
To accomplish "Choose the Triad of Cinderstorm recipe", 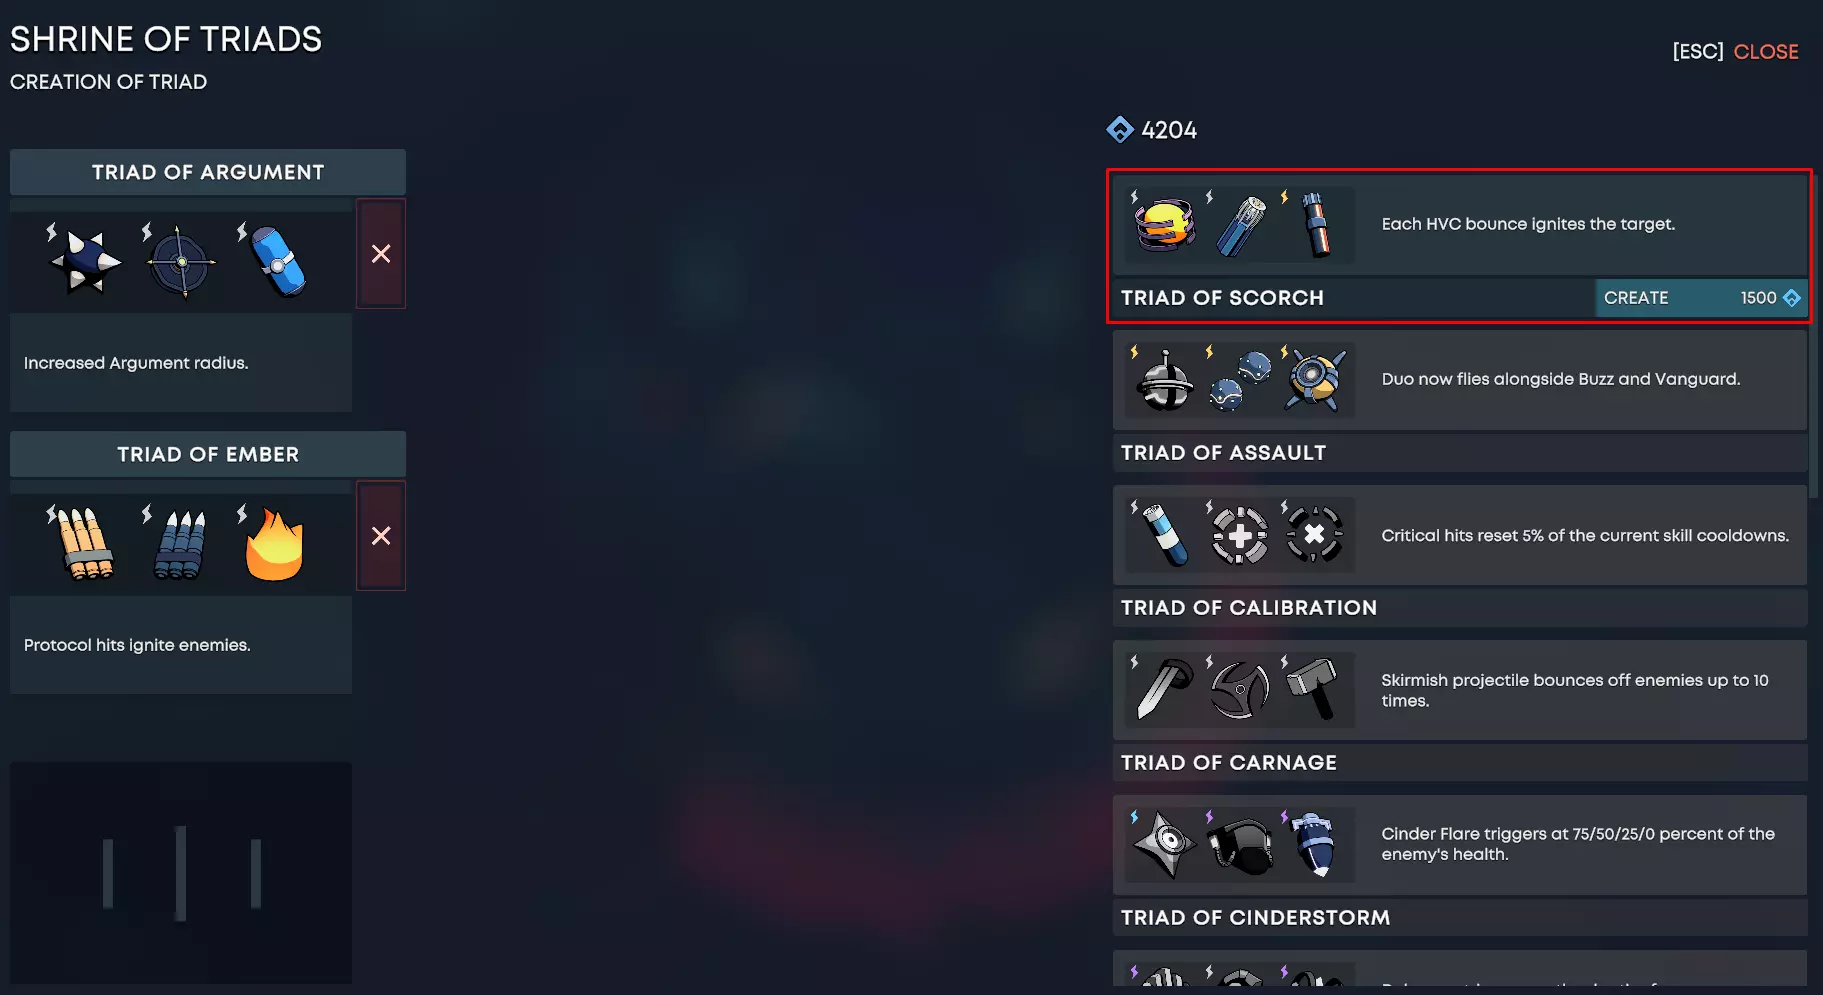I will pyautogui.click(x=1460, y=866).
